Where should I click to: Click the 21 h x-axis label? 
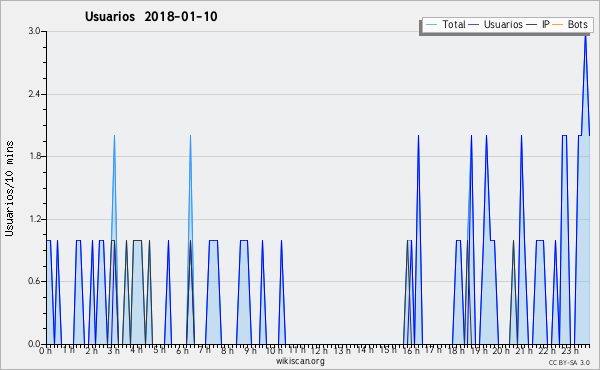click(523, 350)
